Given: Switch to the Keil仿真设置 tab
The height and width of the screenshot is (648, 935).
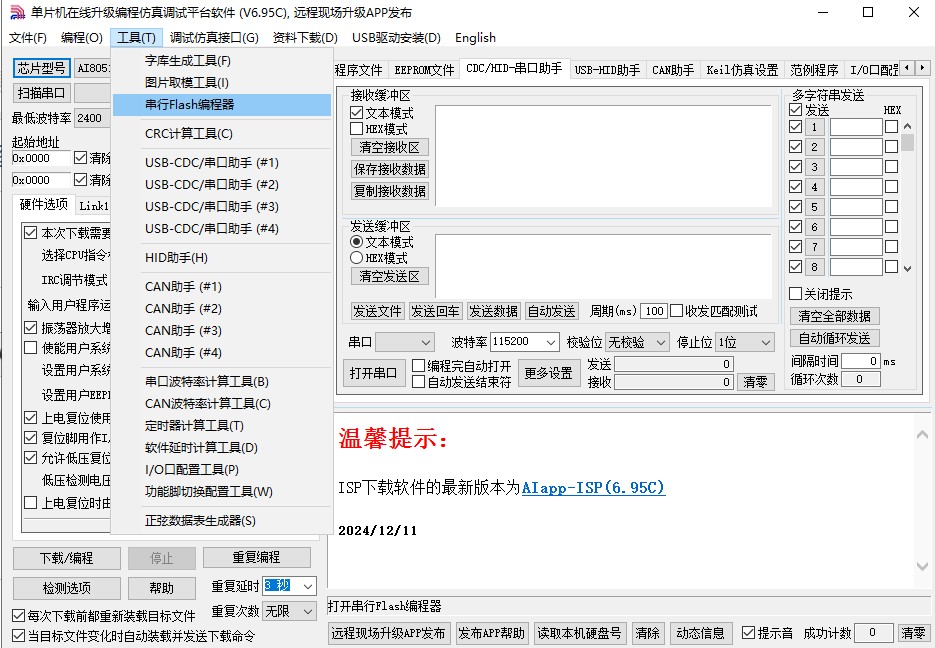Looking at the screenshot, I should point(742,70).
